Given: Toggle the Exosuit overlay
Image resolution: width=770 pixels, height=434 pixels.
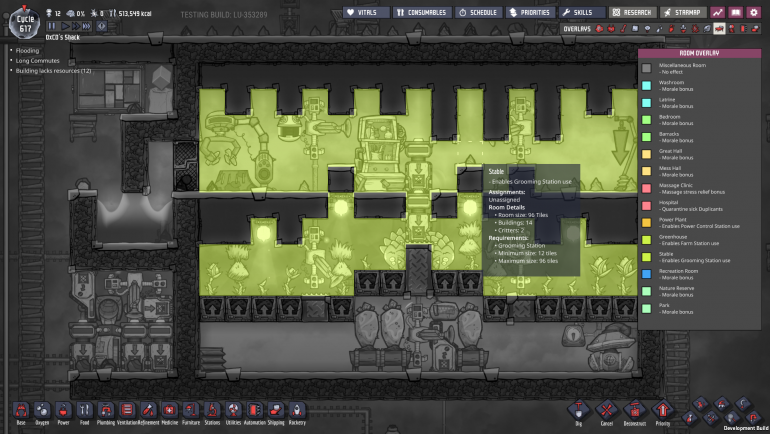Looking at the screenshot, I should (x=731, y=29).
